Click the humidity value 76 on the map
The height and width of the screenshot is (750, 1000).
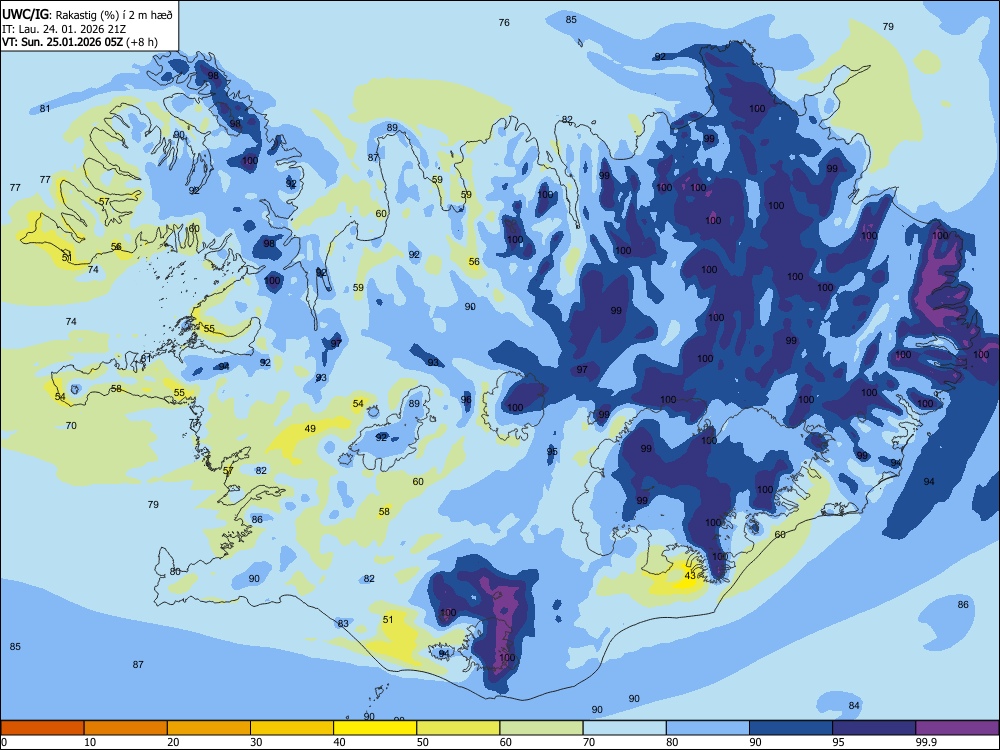504,22
